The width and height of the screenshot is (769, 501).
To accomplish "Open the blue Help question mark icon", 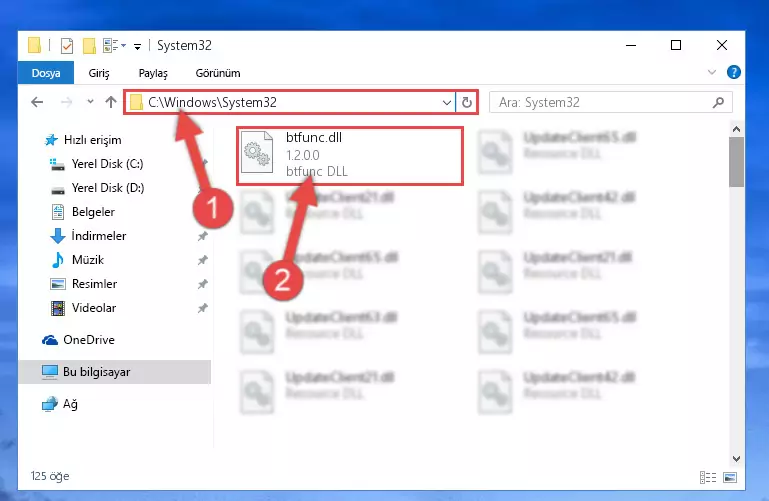I will (734, 73).
